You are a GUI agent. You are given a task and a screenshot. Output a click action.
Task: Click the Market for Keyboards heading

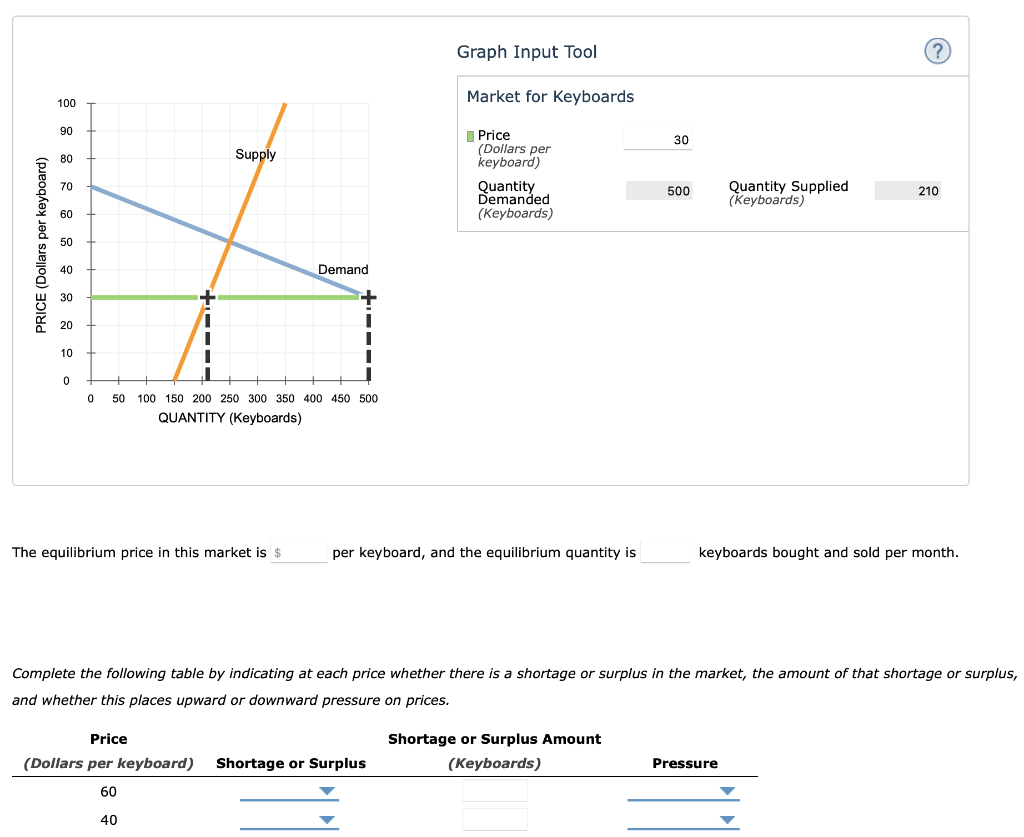click(x=549, y=97)
